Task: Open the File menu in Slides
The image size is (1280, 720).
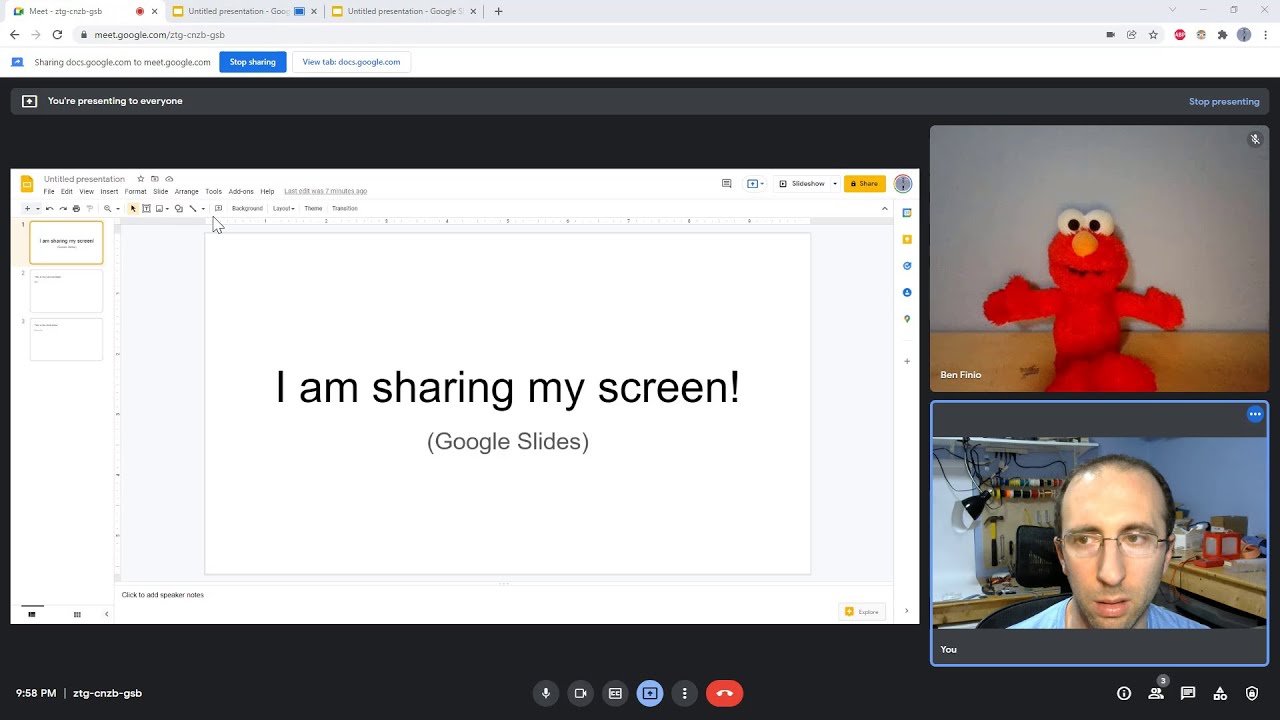Action: pyautogui.click(x=49, y=191)
